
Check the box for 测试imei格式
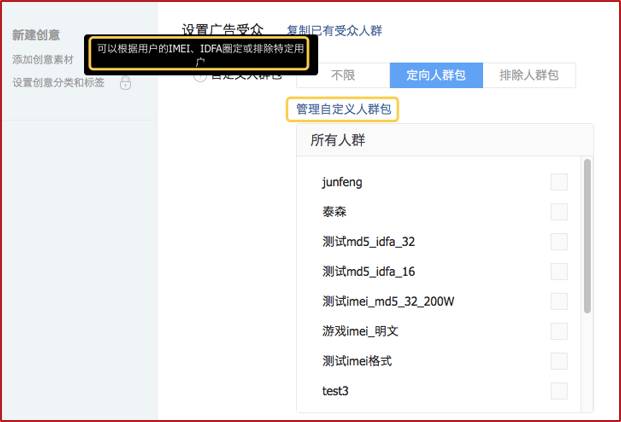click(559, 361)
